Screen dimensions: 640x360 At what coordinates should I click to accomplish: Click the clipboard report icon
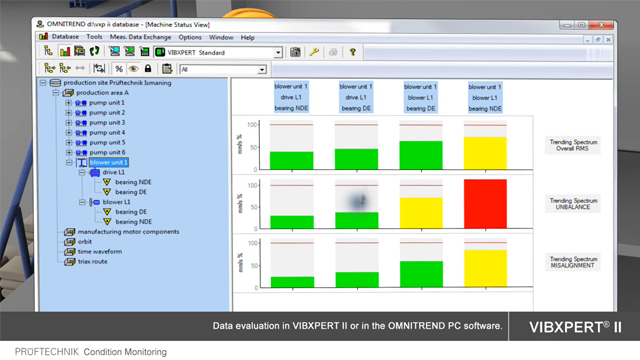(167, 69)
